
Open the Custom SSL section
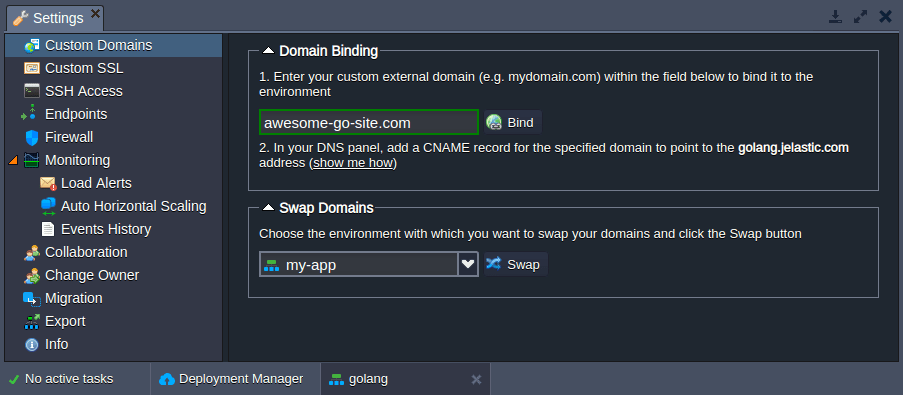(113, 69)
